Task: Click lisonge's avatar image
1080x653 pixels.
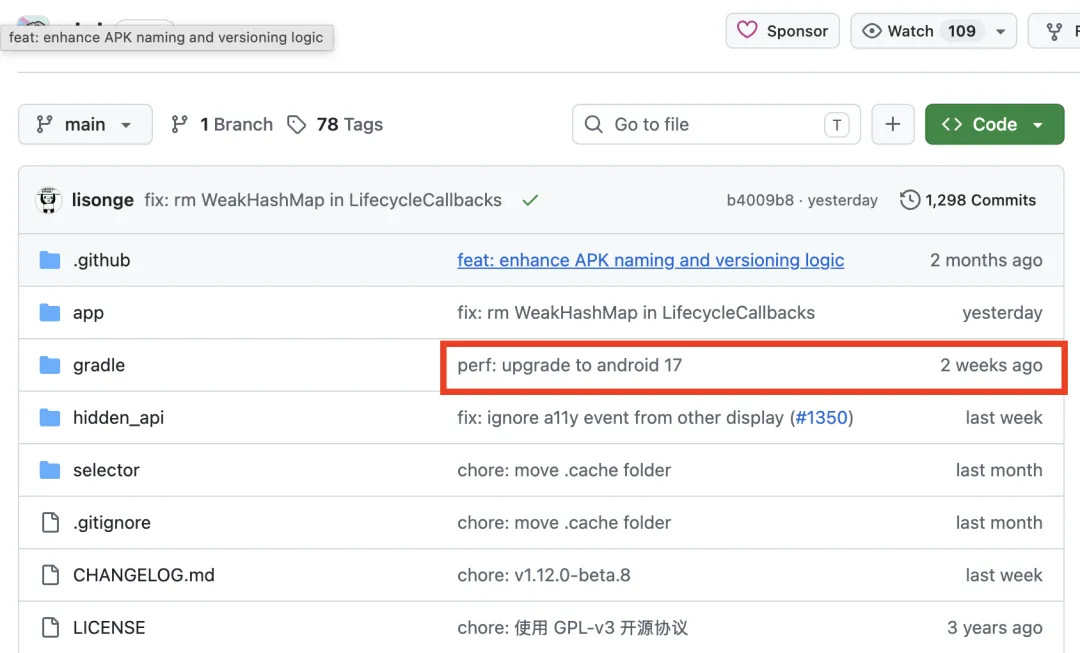Action: pyautogui.click(x=48, y=200)
